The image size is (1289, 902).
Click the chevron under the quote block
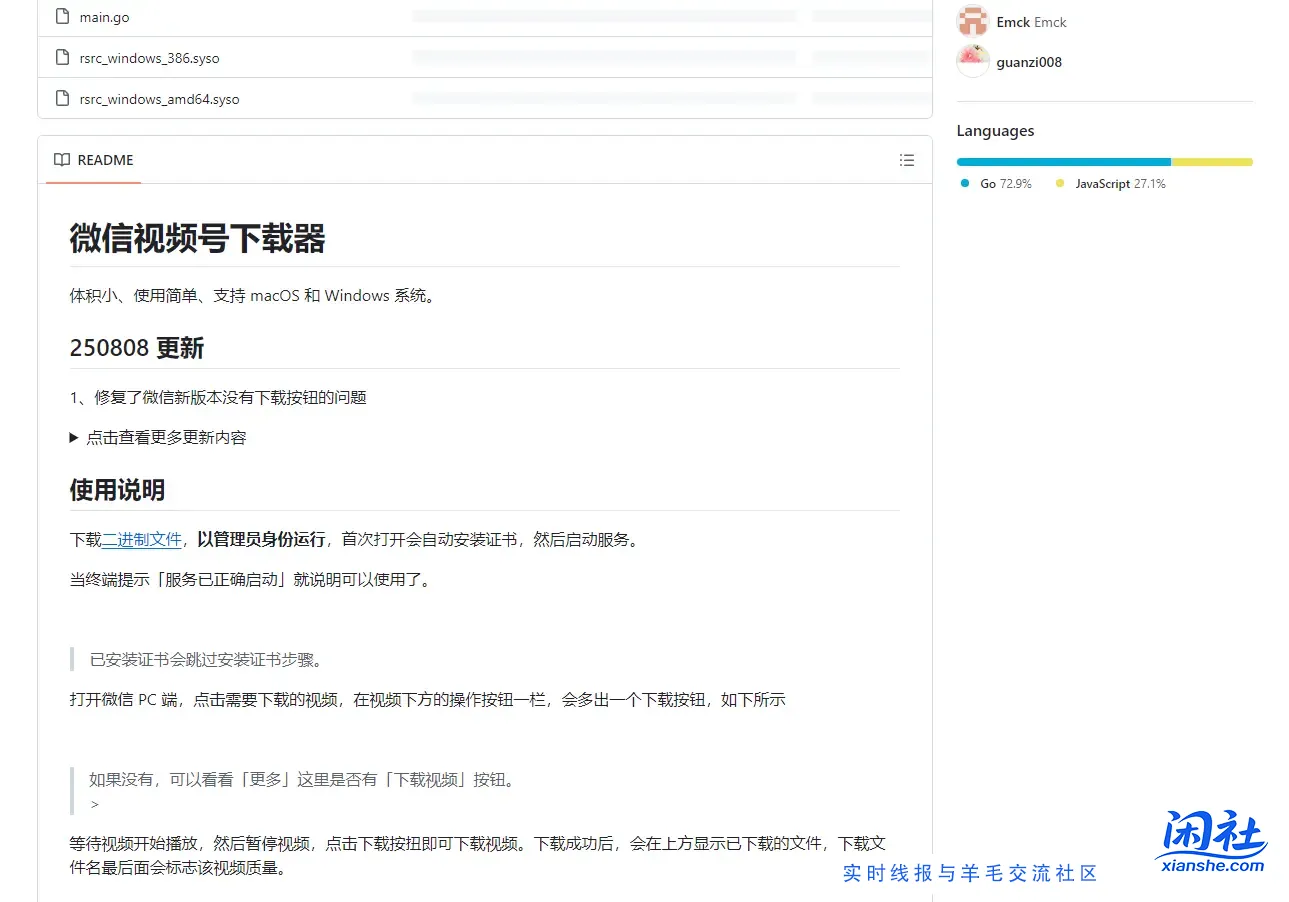(93, 803)
